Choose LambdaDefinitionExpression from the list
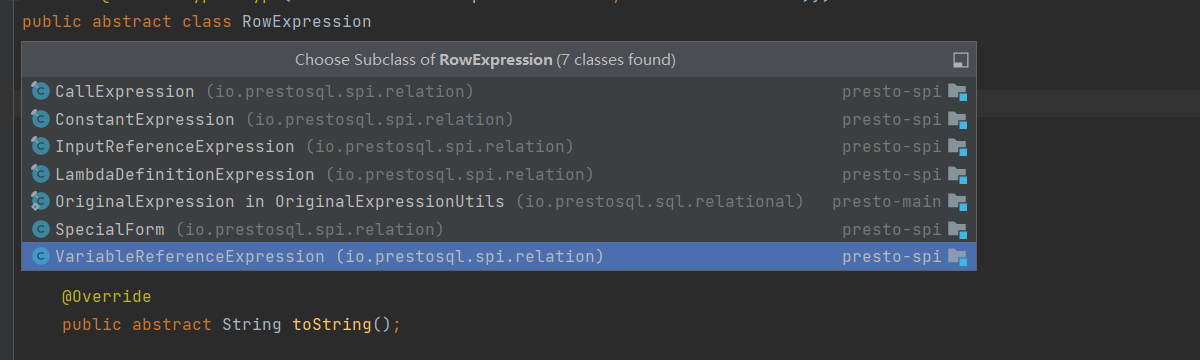The width and height of the screenshot is (1200, 360). click(x=498, y=174)
